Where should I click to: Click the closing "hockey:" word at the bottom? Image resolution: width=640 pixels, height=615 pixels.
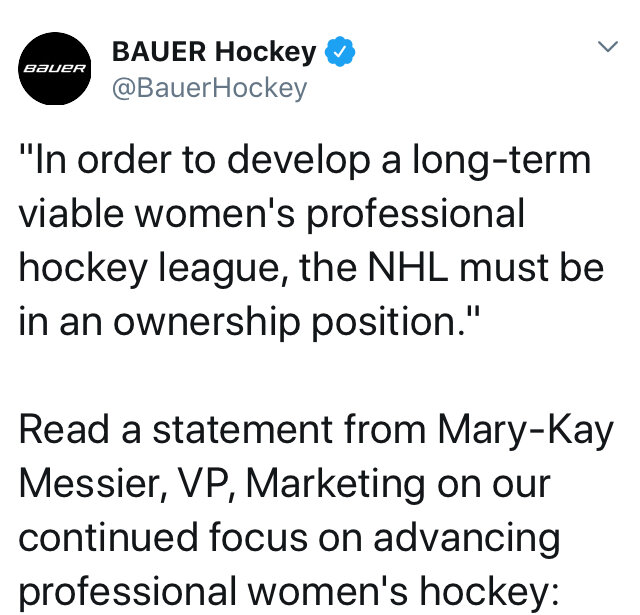tap(489, 591)
